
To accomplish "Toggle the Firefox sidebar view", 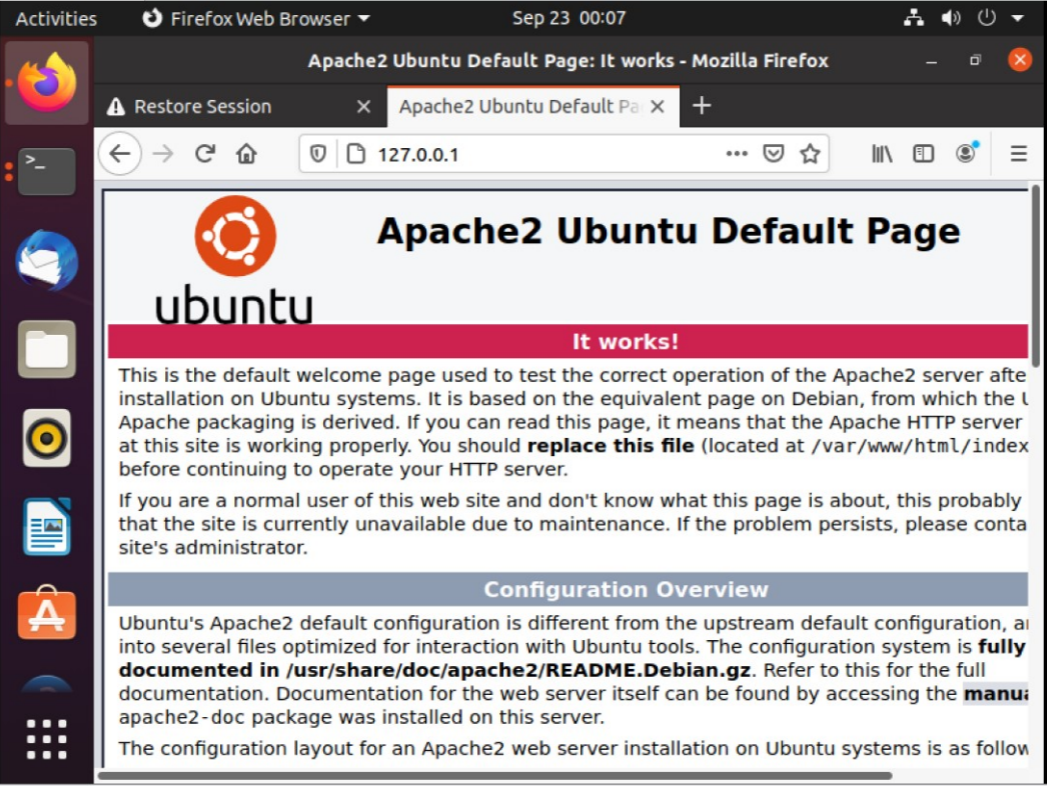I will (924, 154).
